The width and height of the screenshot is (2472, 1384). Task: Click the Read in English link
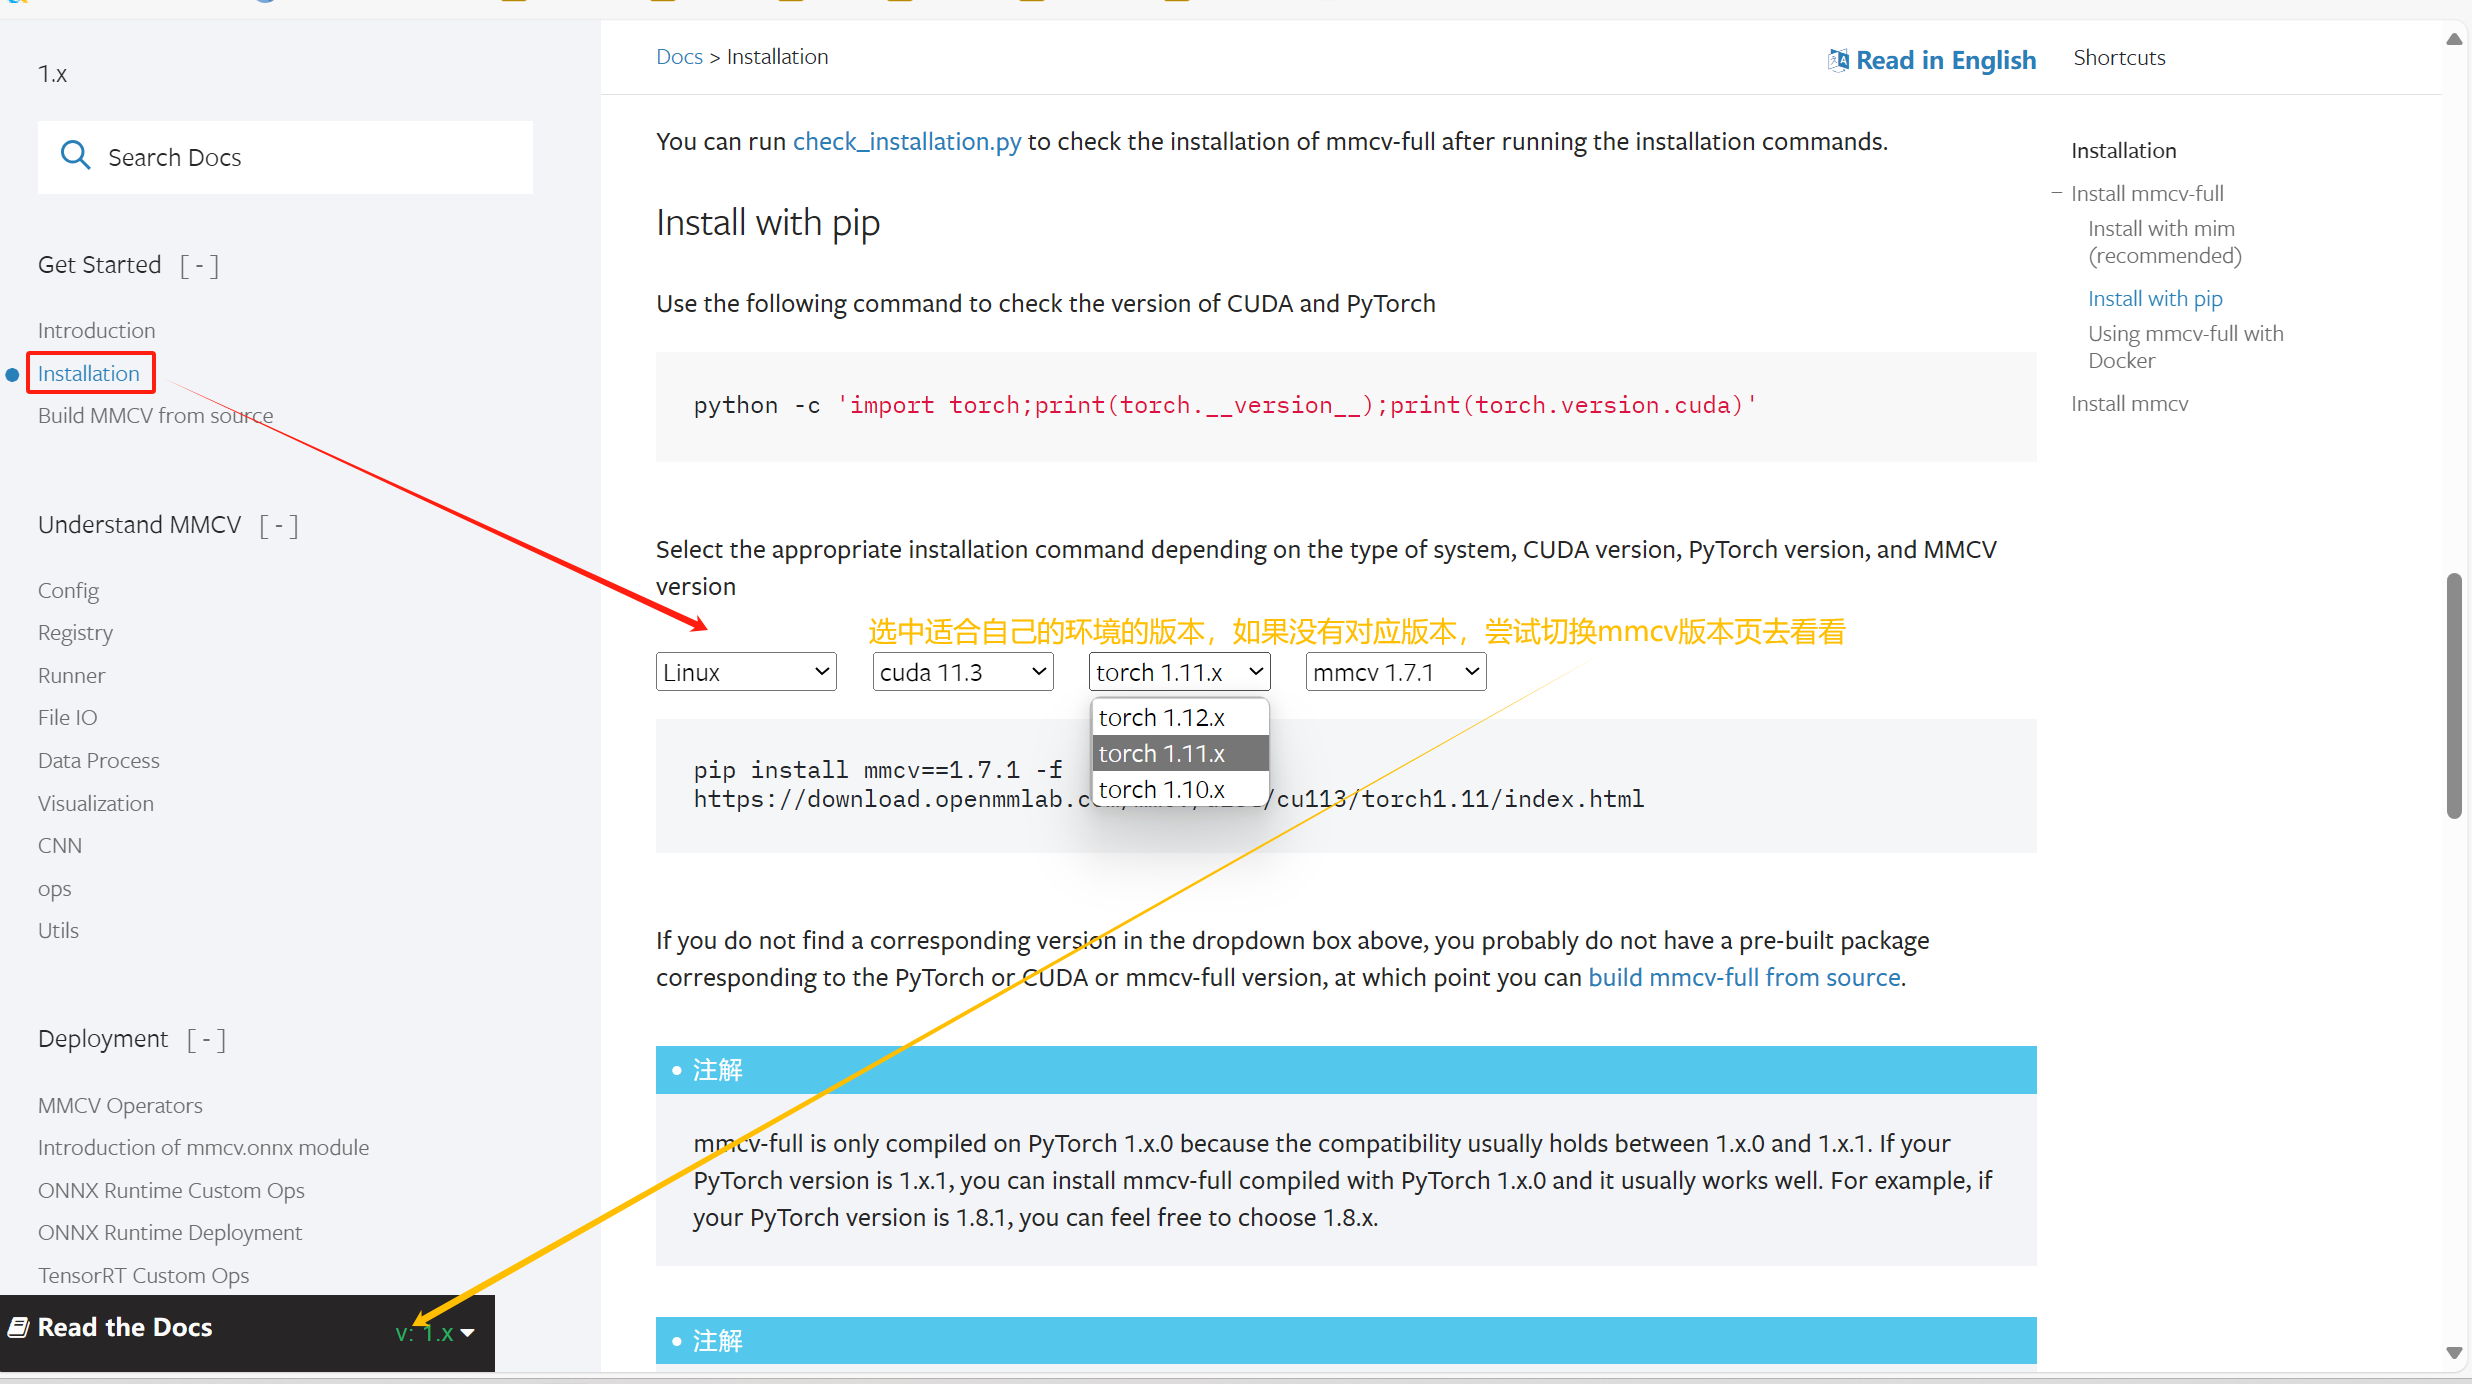click(x=1945, y=60)
